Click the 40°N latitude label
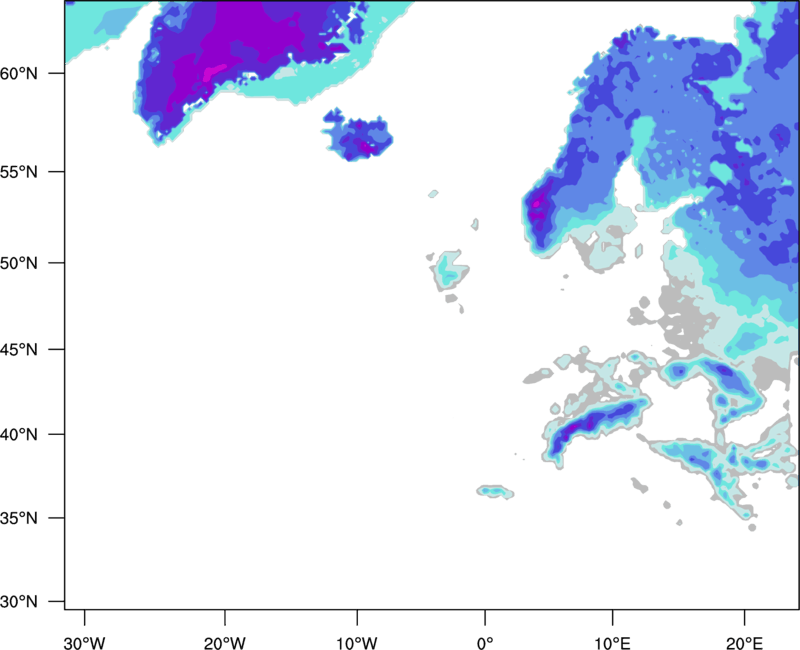Viewport: 800px width, 650px height. pos(19,435)
